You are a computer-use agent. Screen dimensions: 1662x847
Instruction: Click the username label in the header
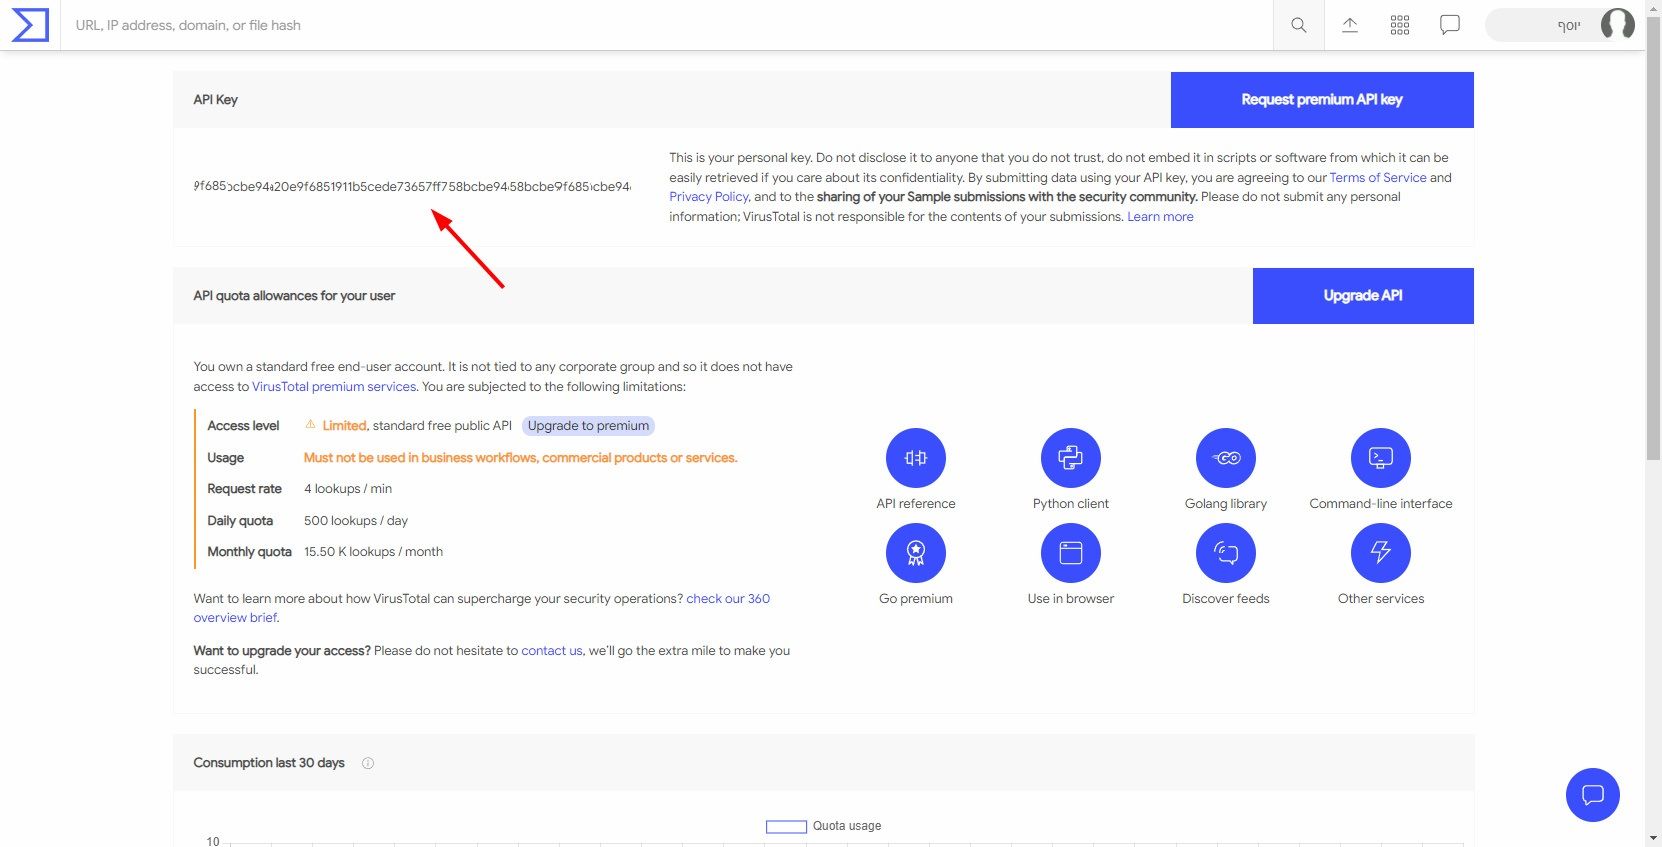[1569, 25]
